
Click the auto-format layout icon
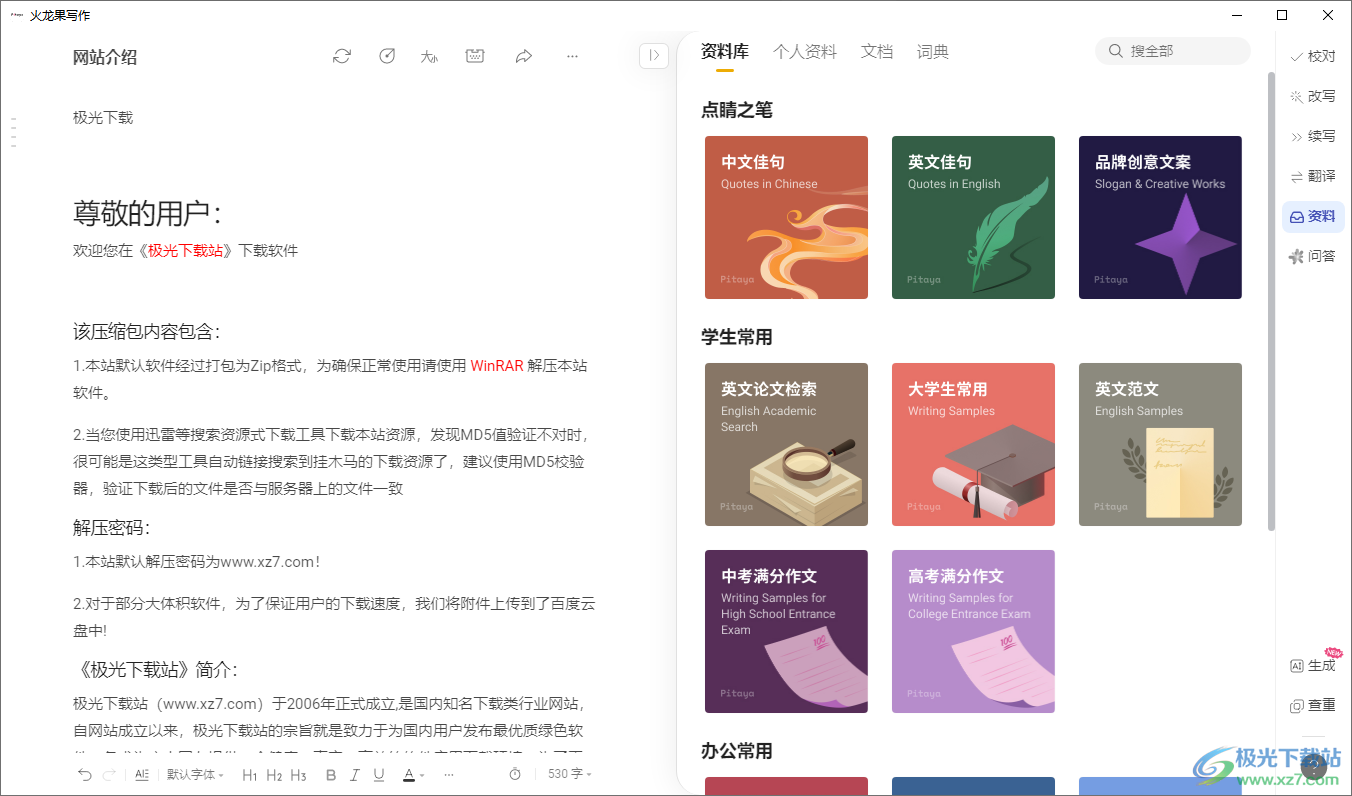142,774
